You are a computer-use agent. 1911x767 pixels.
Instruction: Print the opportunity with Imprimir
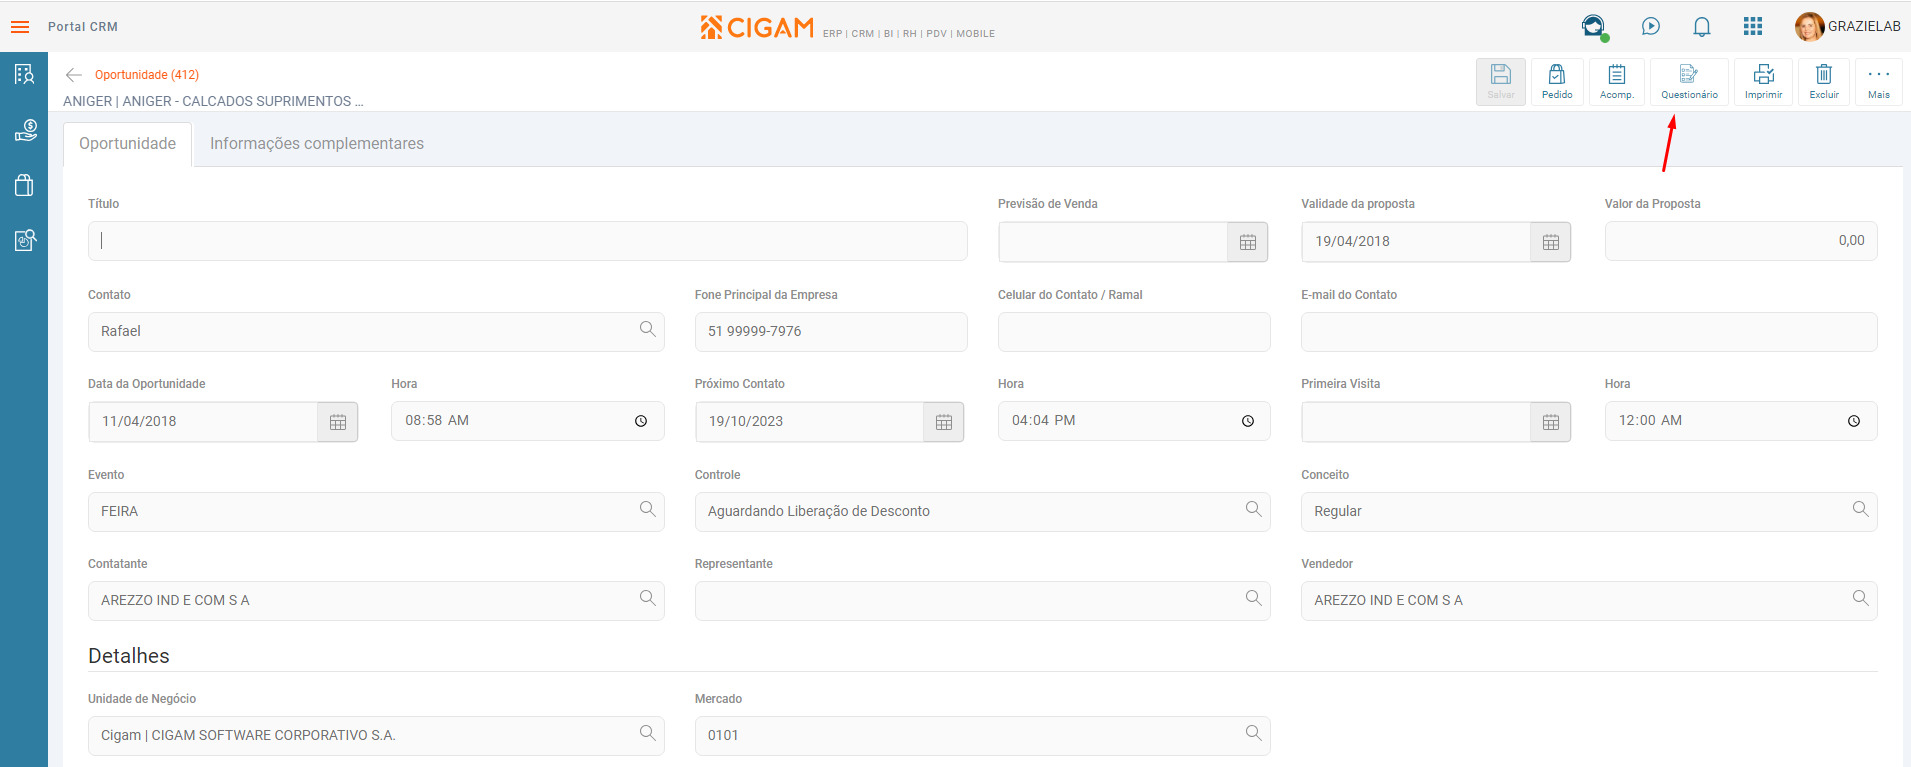[x=1763, y=81]
